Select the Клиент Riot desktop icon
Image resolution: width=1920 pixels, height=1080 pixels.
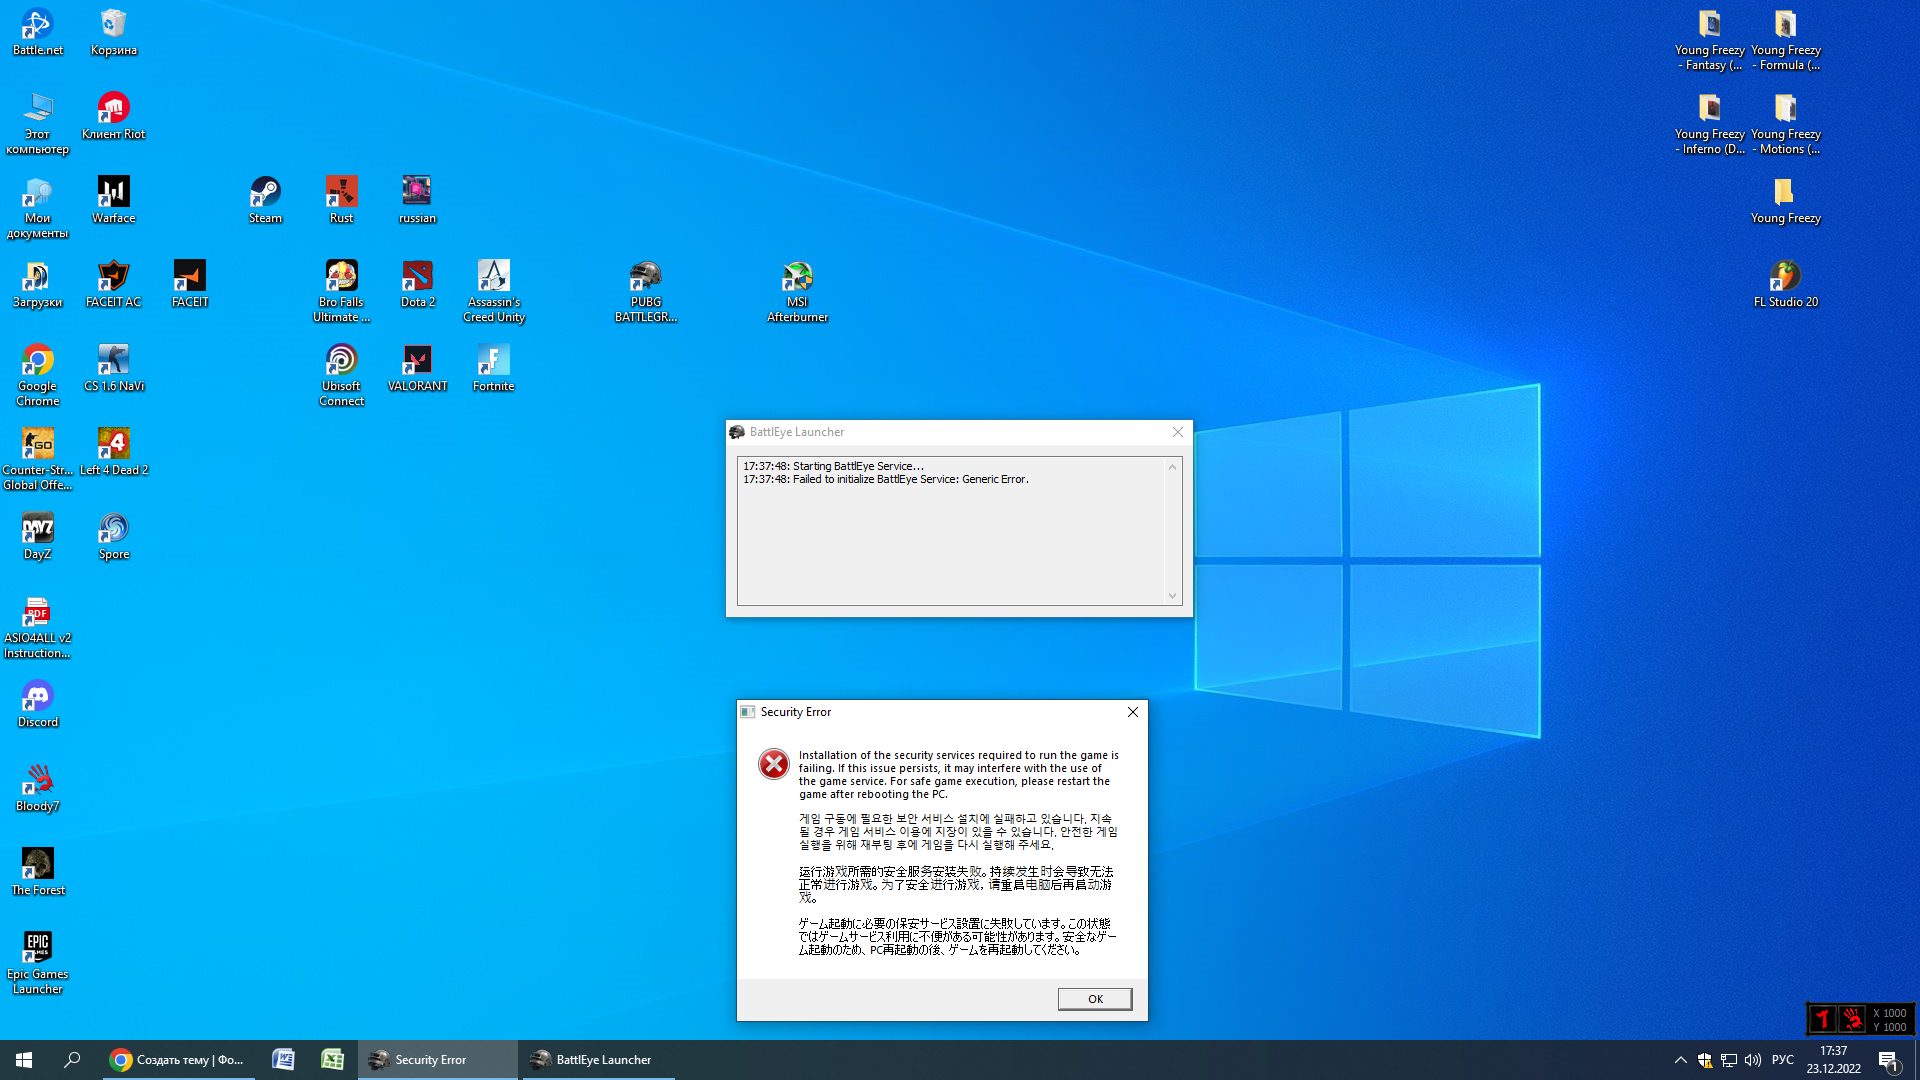[x=114, y=116]
